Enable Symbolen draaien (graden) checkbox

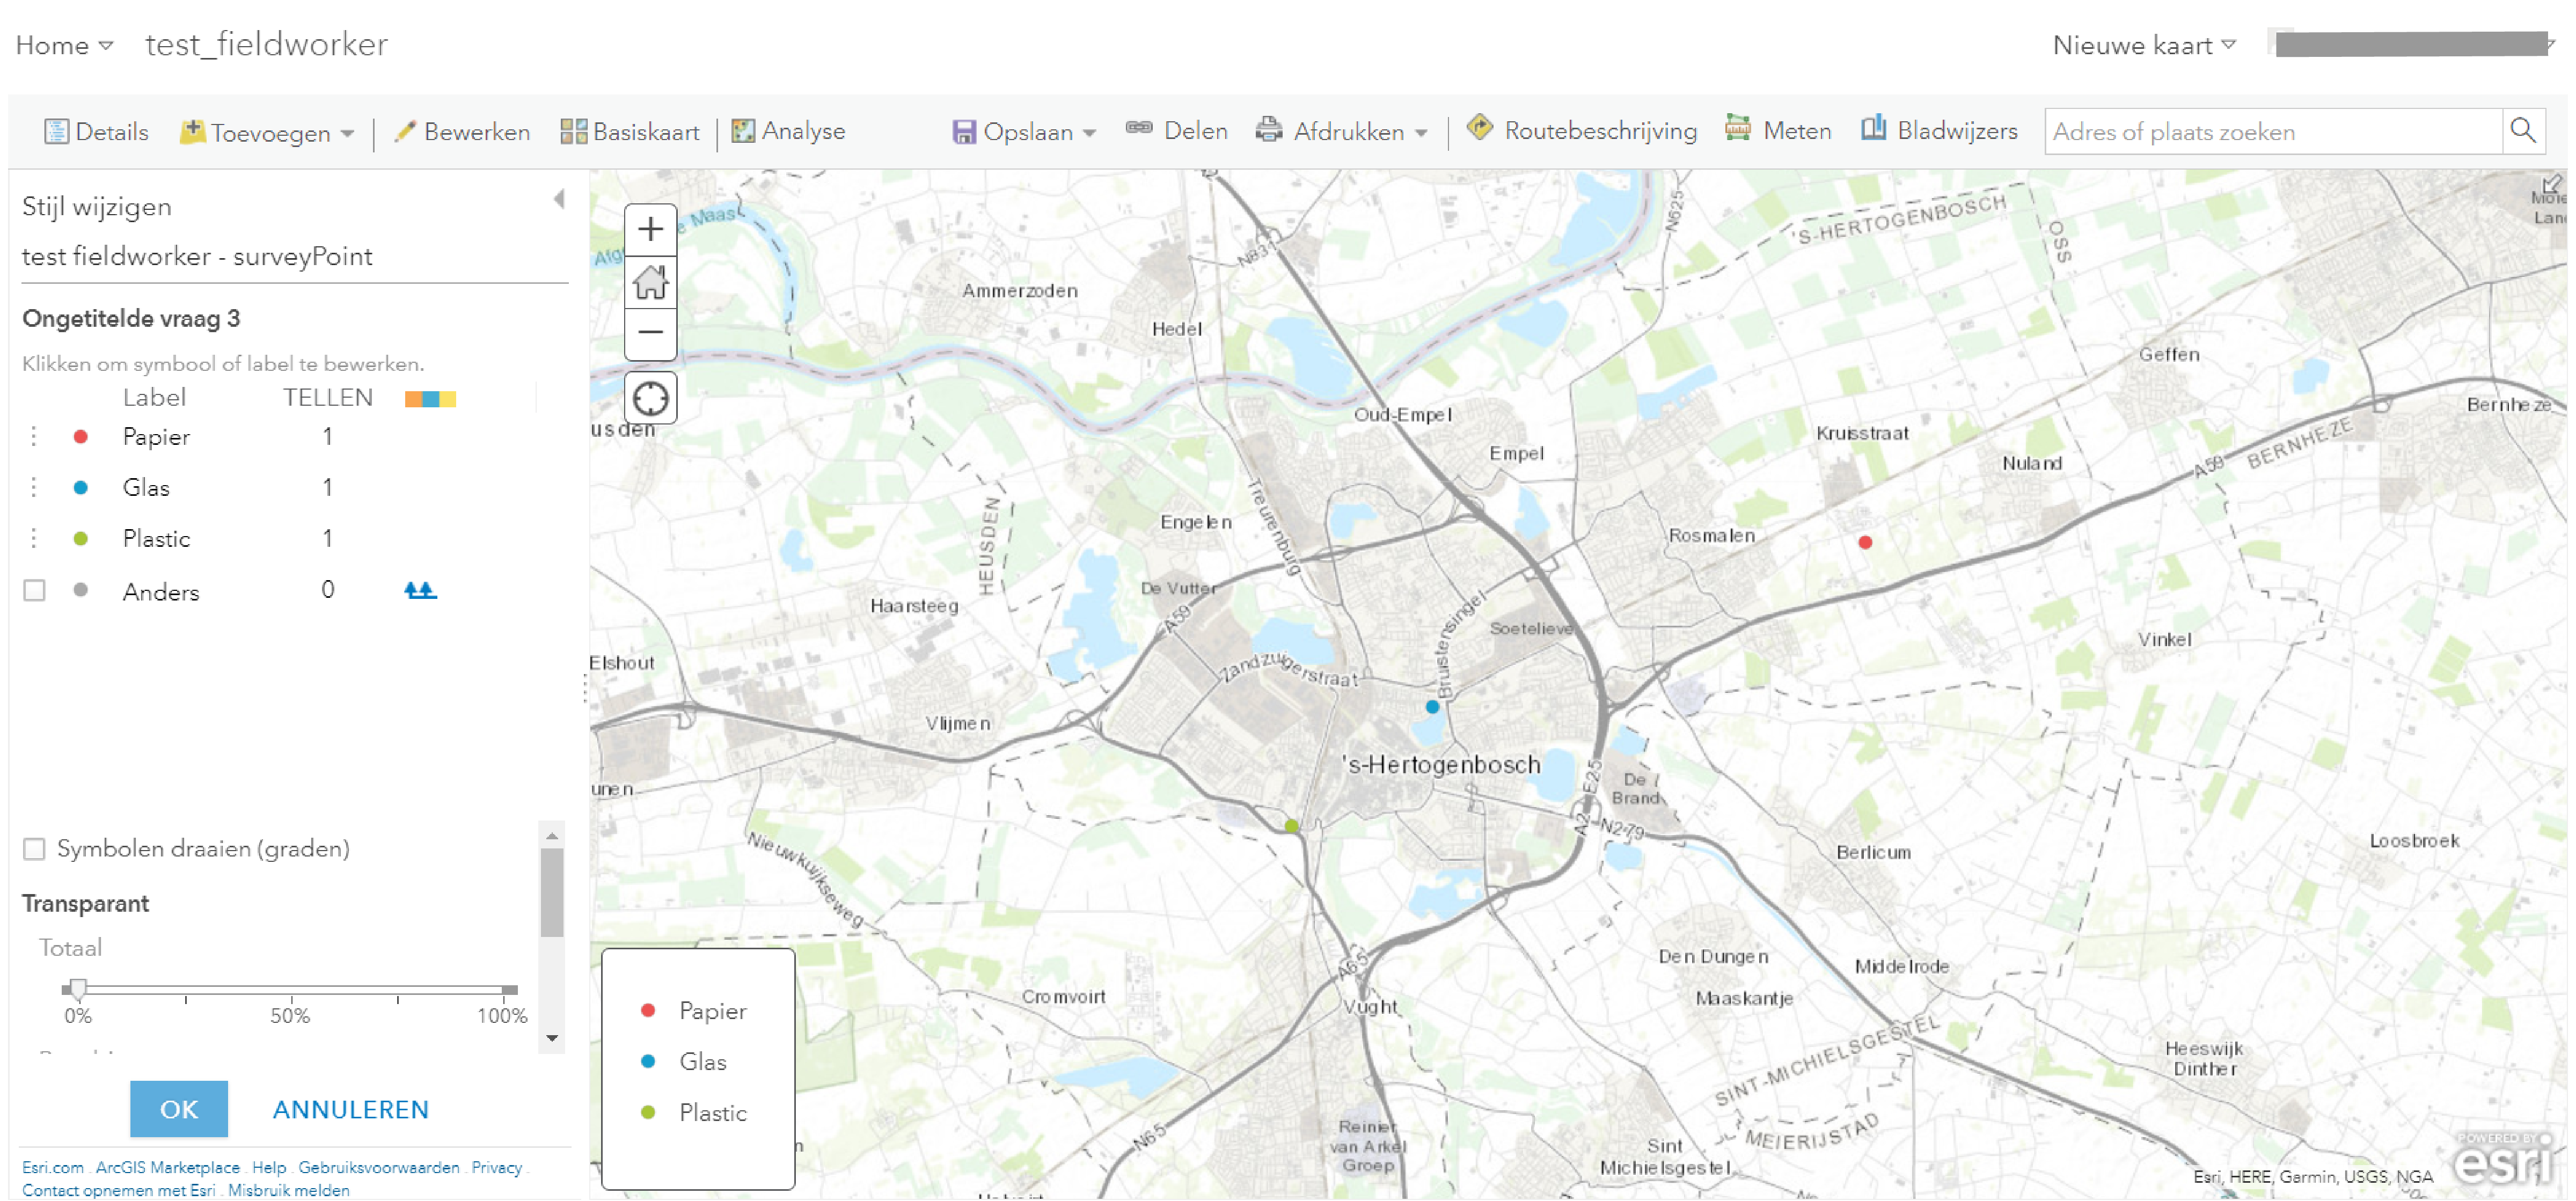click(34, 849)
